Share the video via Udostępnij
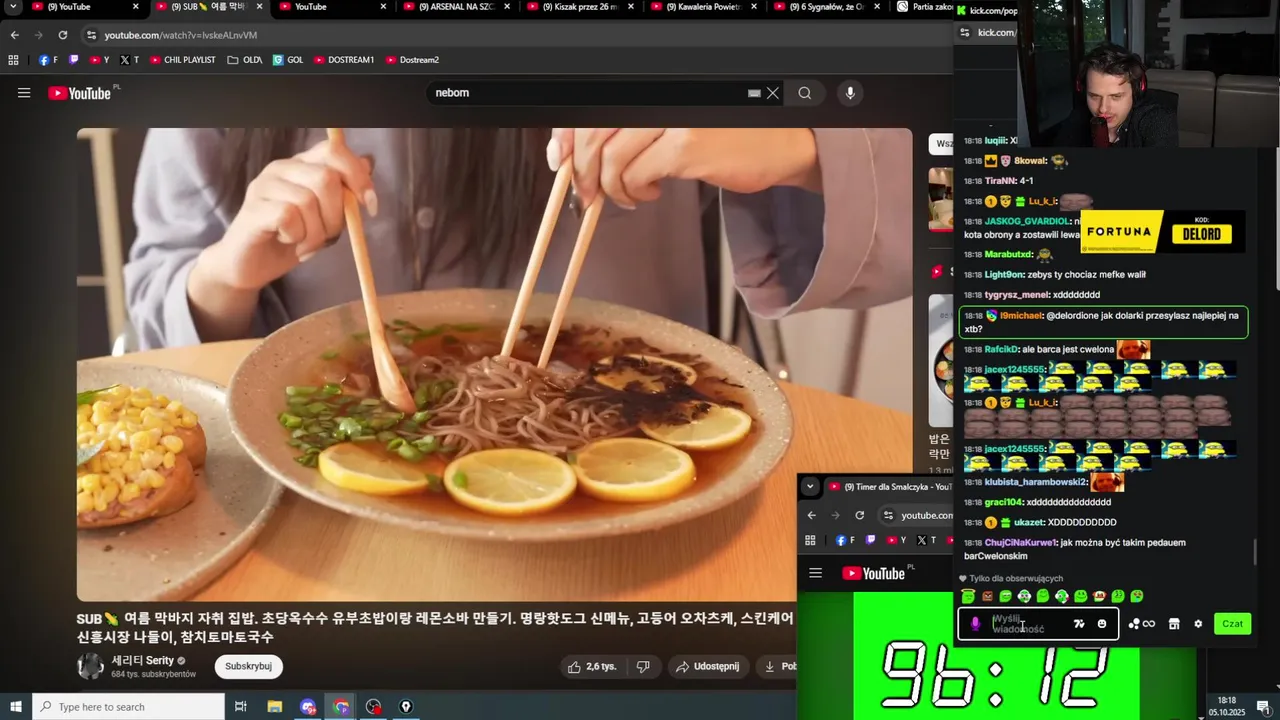1280x720 pixels. (x=707, y=666)
